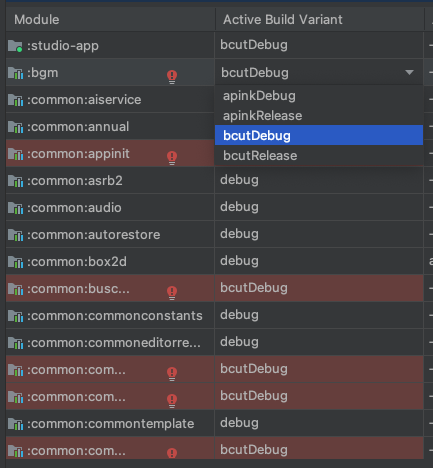Select the :common:busc... module name

coord(78,289)
